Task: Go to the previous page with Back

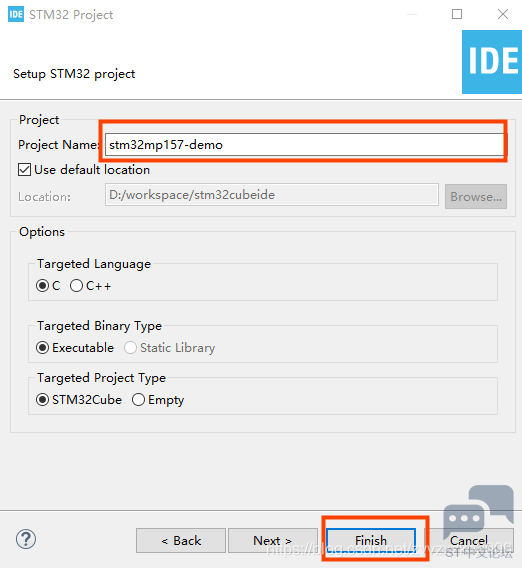Action: tap(181, 540)
